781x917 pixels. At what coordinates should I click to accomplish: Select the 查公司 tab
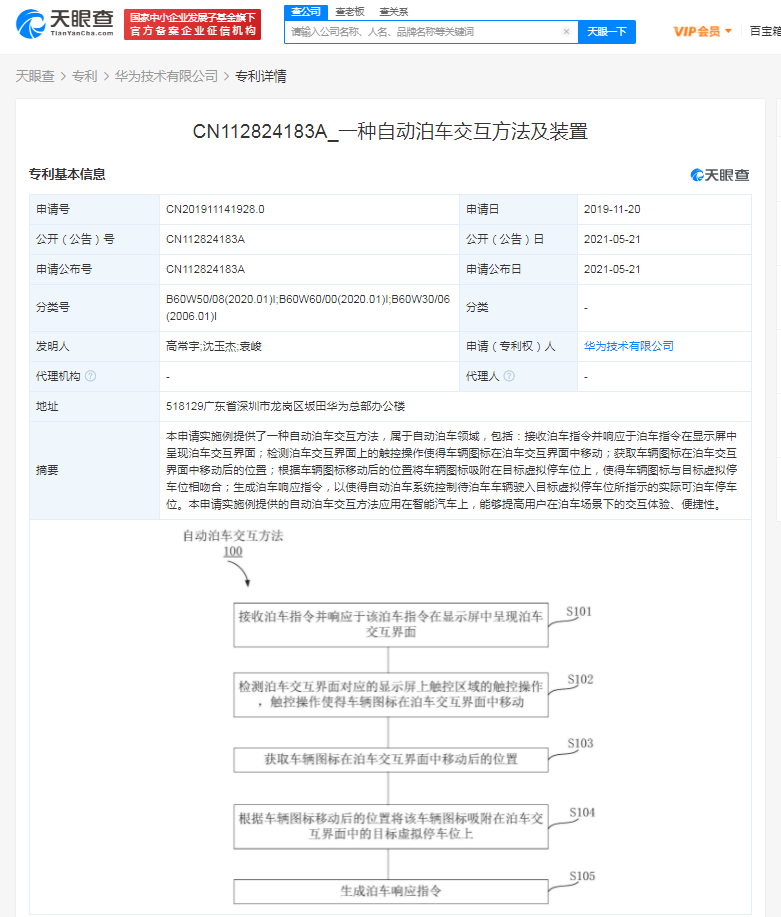[x=306, y=12]
